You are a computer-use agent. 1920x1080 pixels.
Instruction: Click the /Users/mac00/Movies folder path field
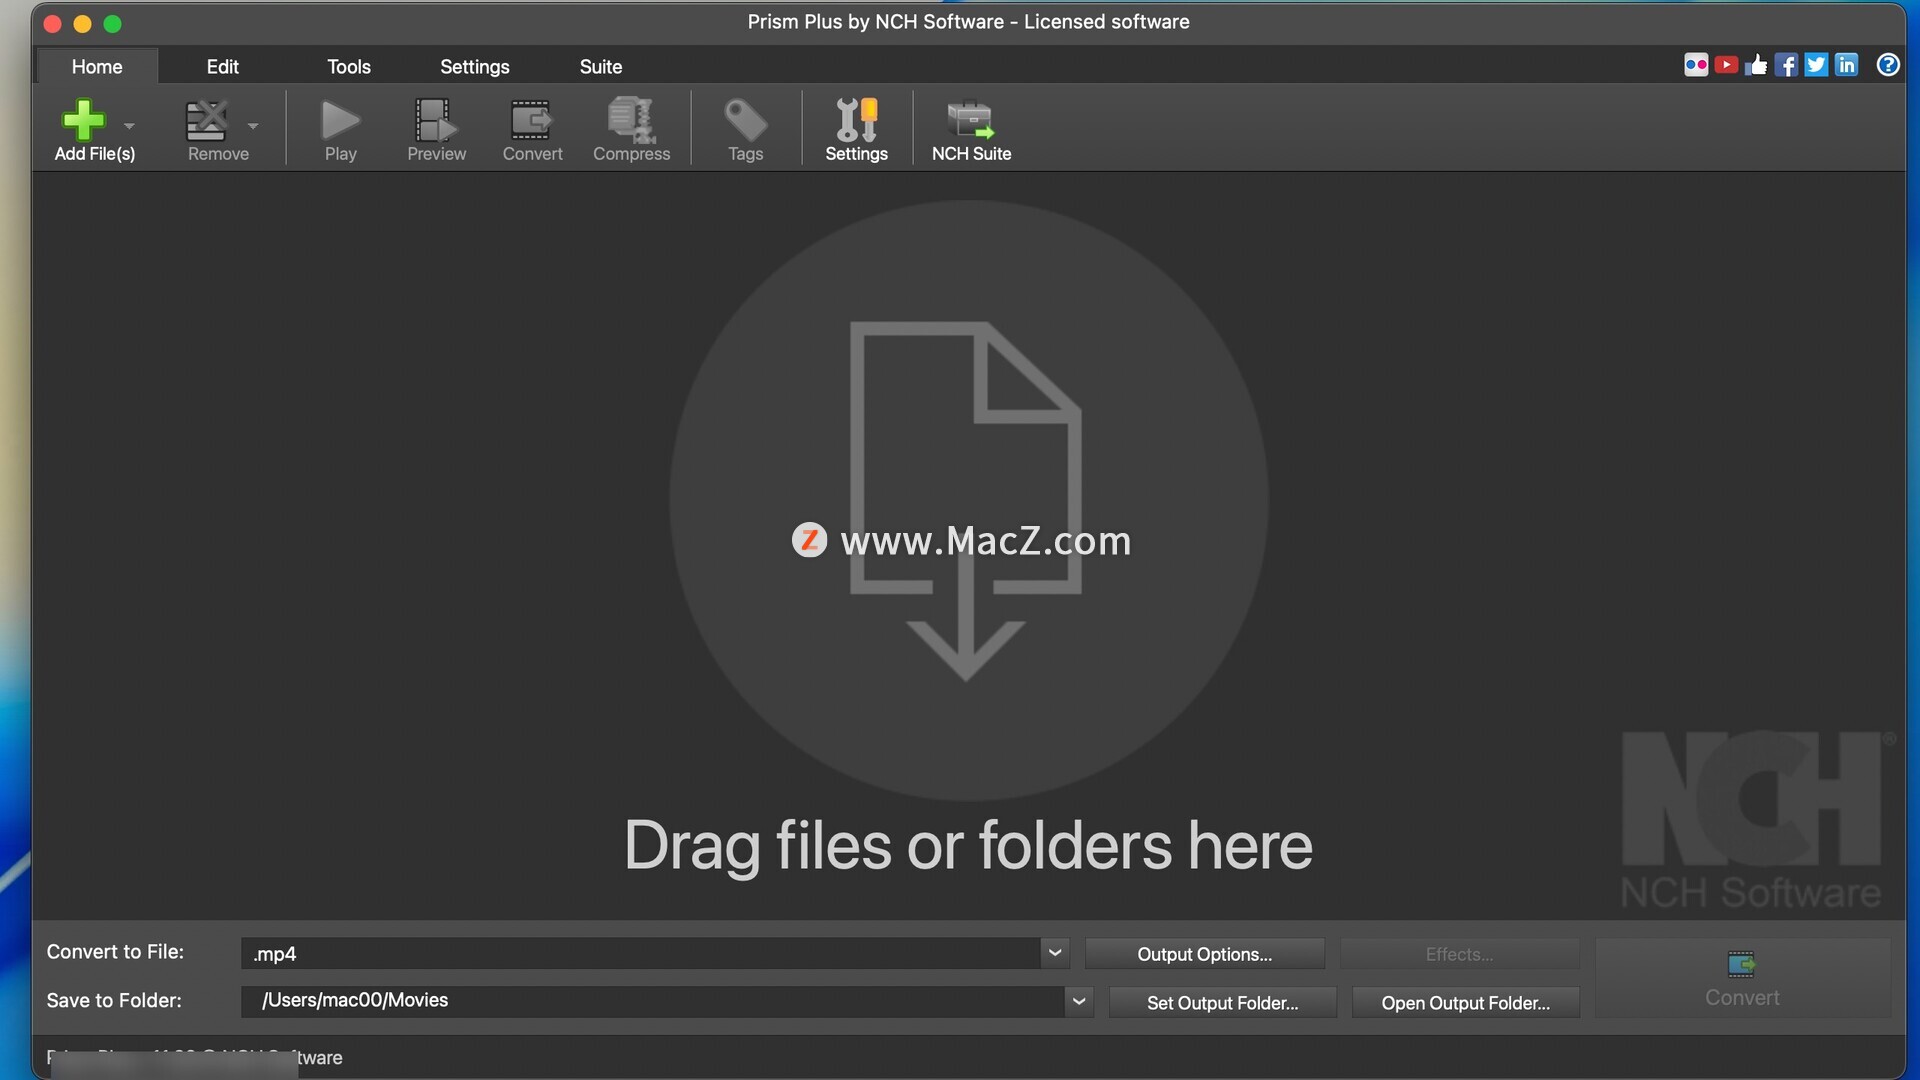653,1001
